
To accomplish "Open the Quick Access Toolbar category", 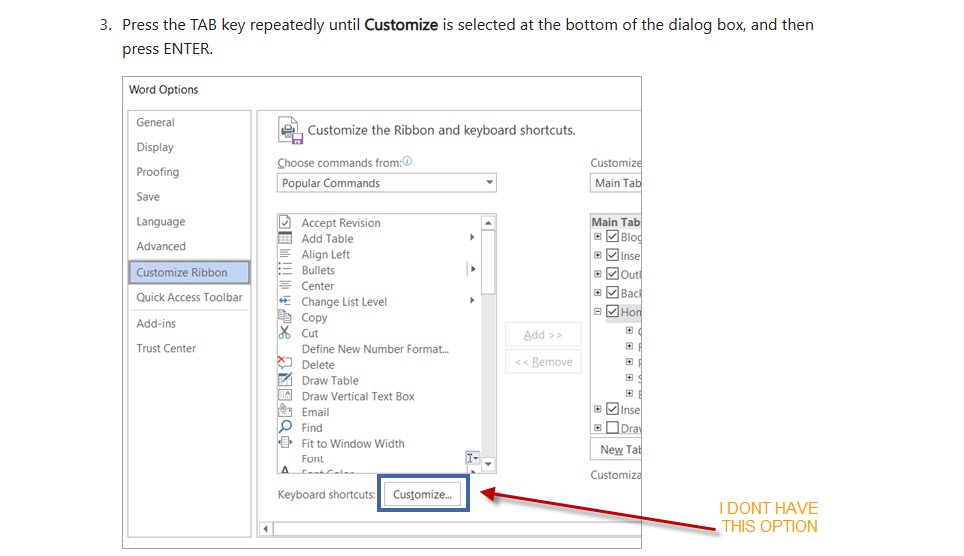I will [x=189, y=297].
